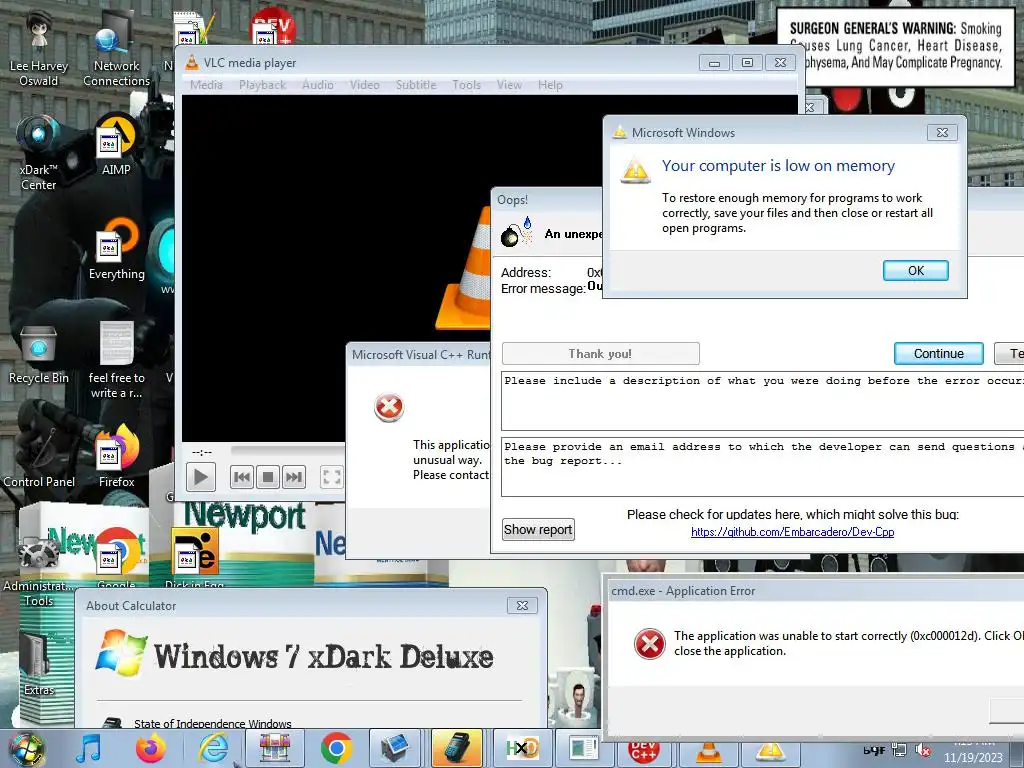Open the Media menu in VLC
The height and width of the screenshot is (768, 1024).
pos(206,85)
